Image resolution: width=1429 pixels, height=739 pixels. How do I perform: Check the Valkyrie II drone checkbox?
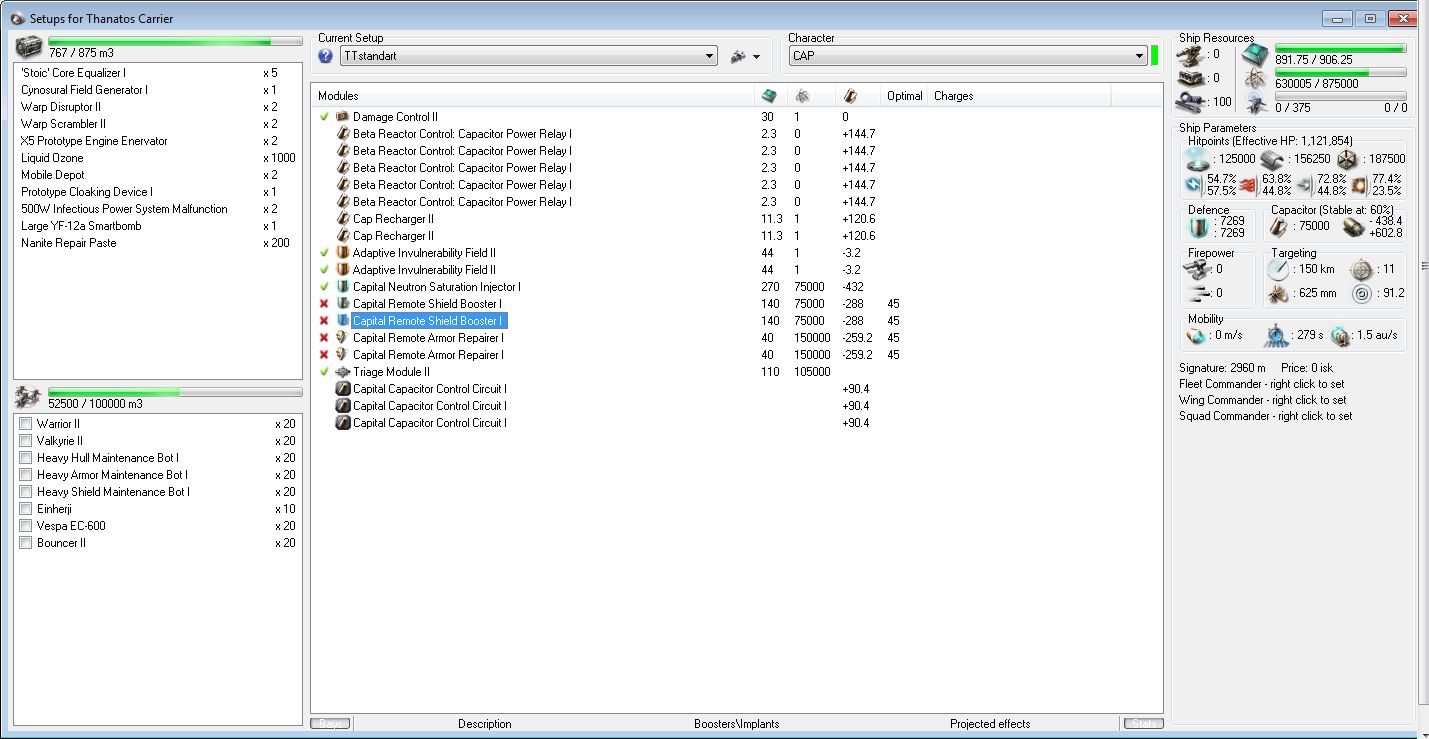point(26,441)
